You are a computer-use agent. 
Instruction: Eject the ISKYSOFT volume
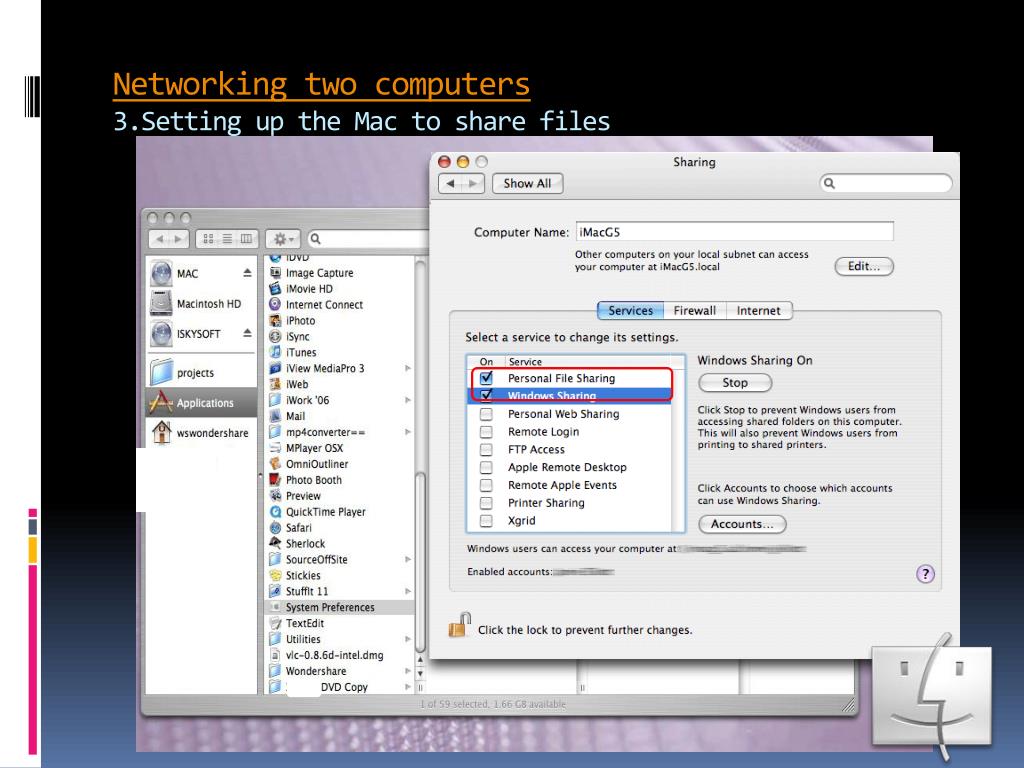click(x=248, y=333)
